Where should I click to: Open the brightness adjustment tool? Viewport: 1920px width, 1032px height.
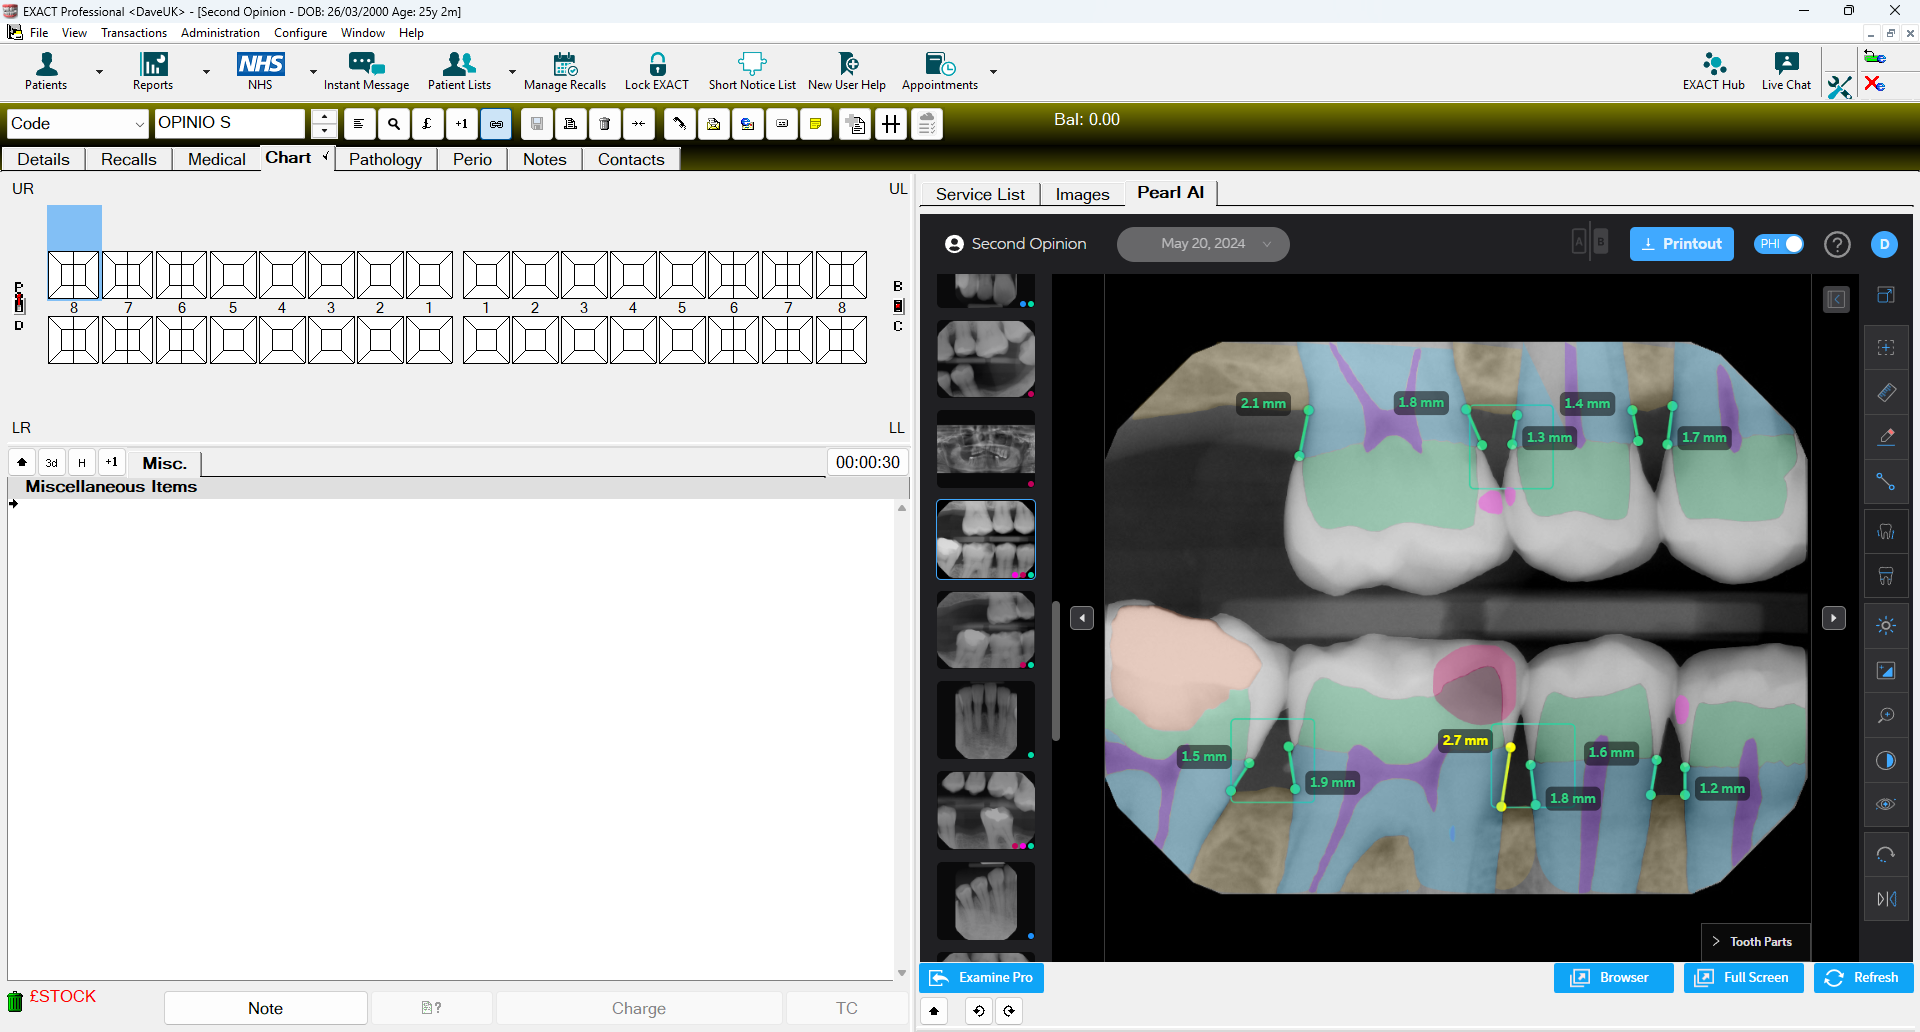1886,626
